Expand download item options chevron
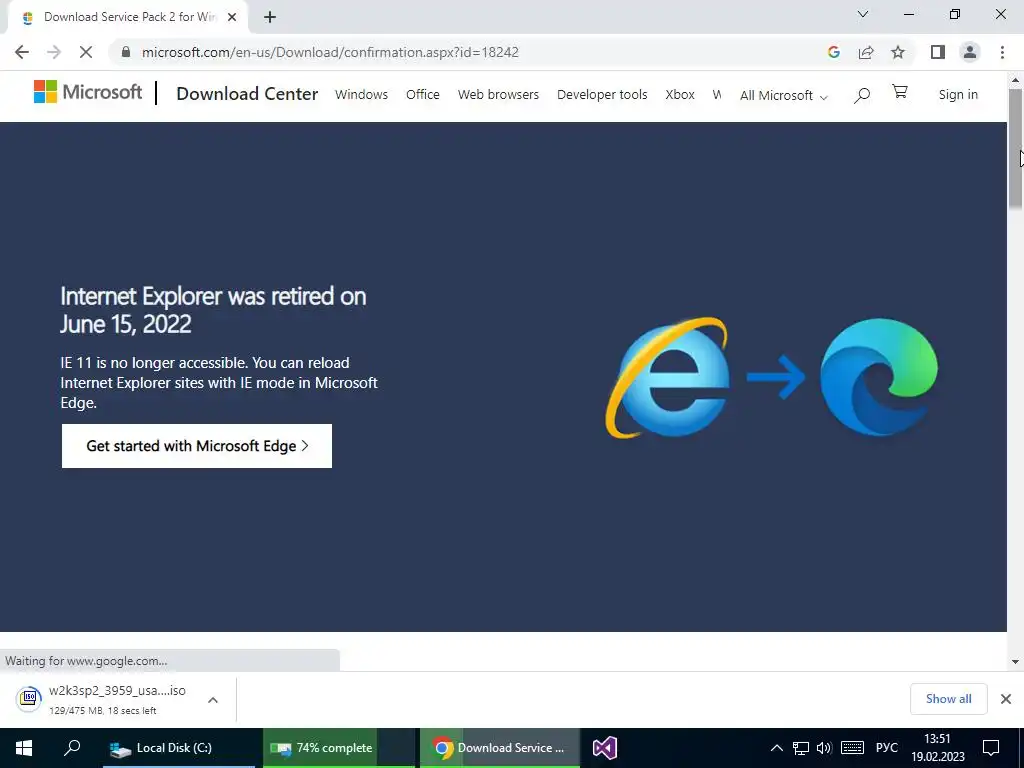1024x768 pixels. (213, 699)
